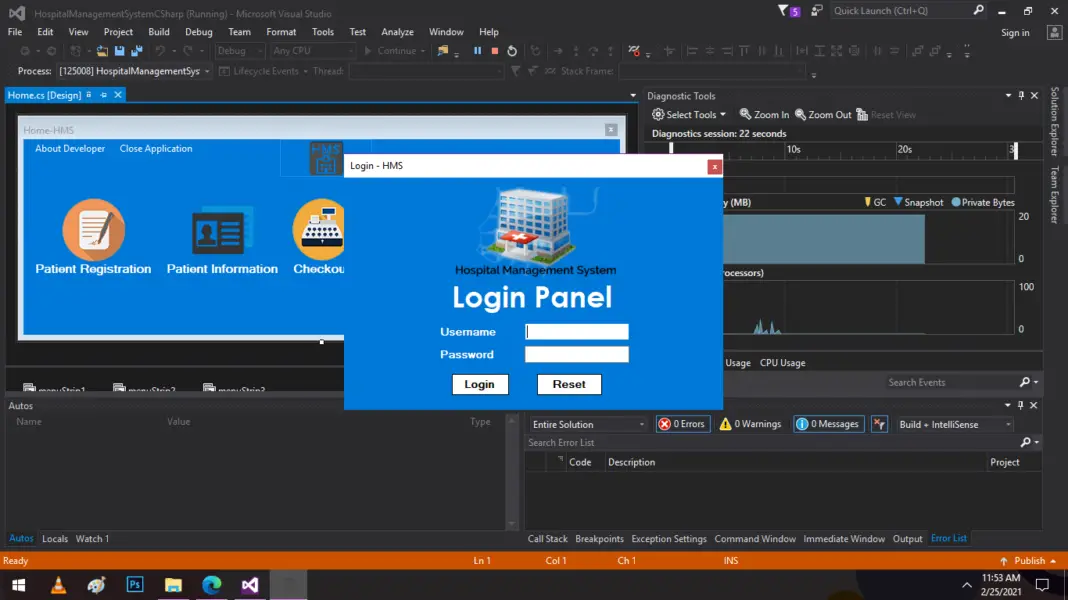Switch to the Output tab
1068x600 pixels.
tap(907, 539)
